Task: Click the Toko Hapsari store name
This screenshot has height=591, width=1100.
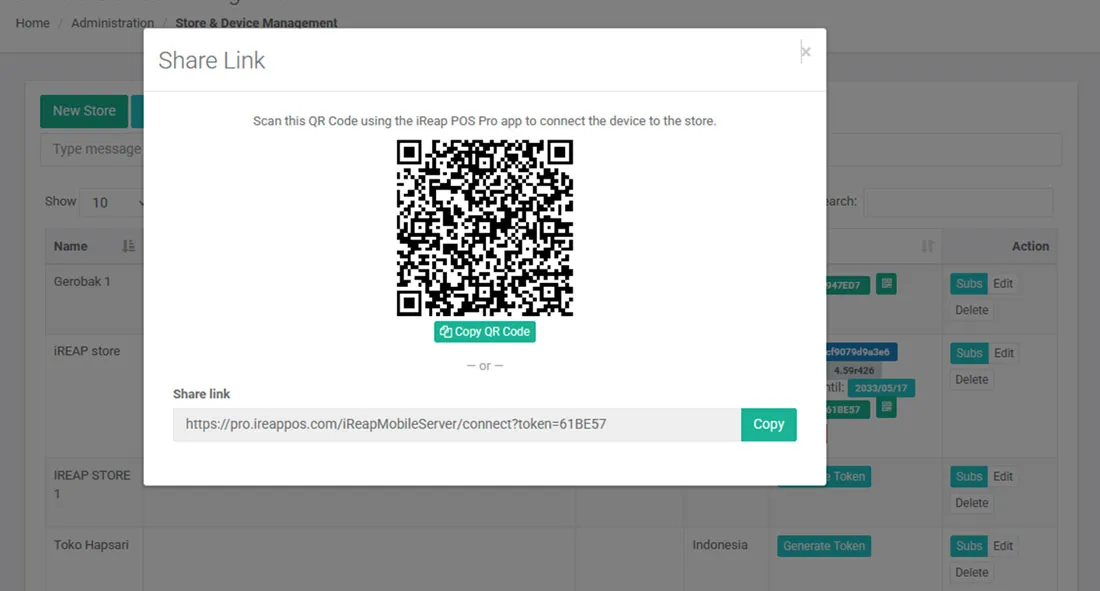Action: click(x=91, y=545)
